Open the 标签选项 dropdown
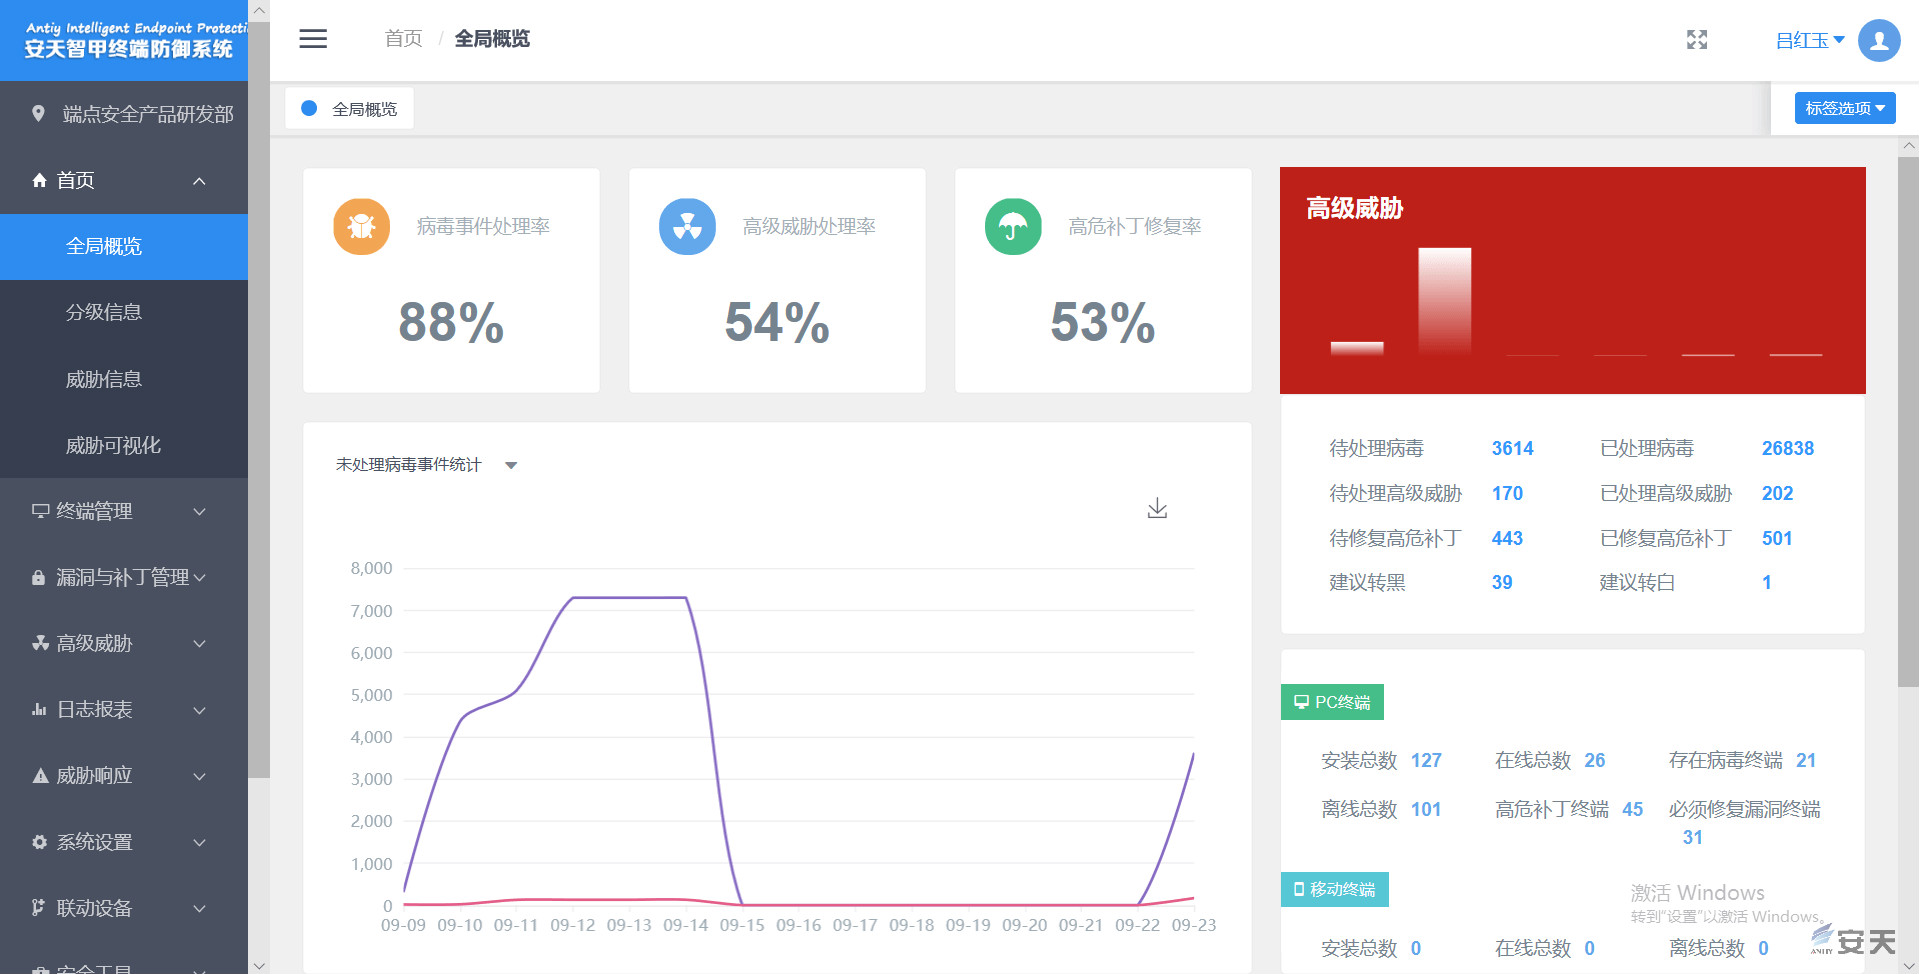This screenshot has height=974, width=1919. (x=1844, y=108)
